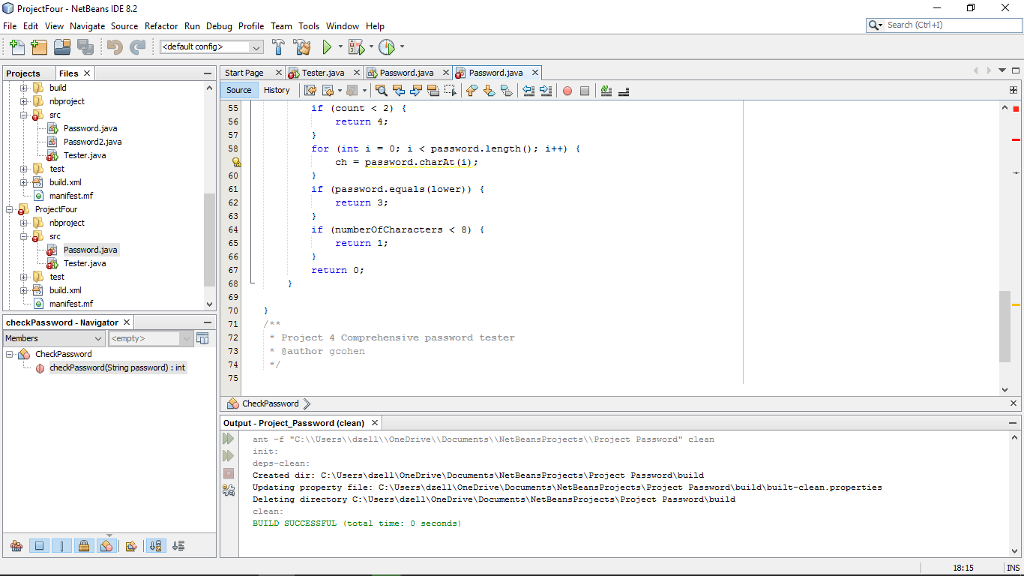Open the default config dropdown

point(255,47)
